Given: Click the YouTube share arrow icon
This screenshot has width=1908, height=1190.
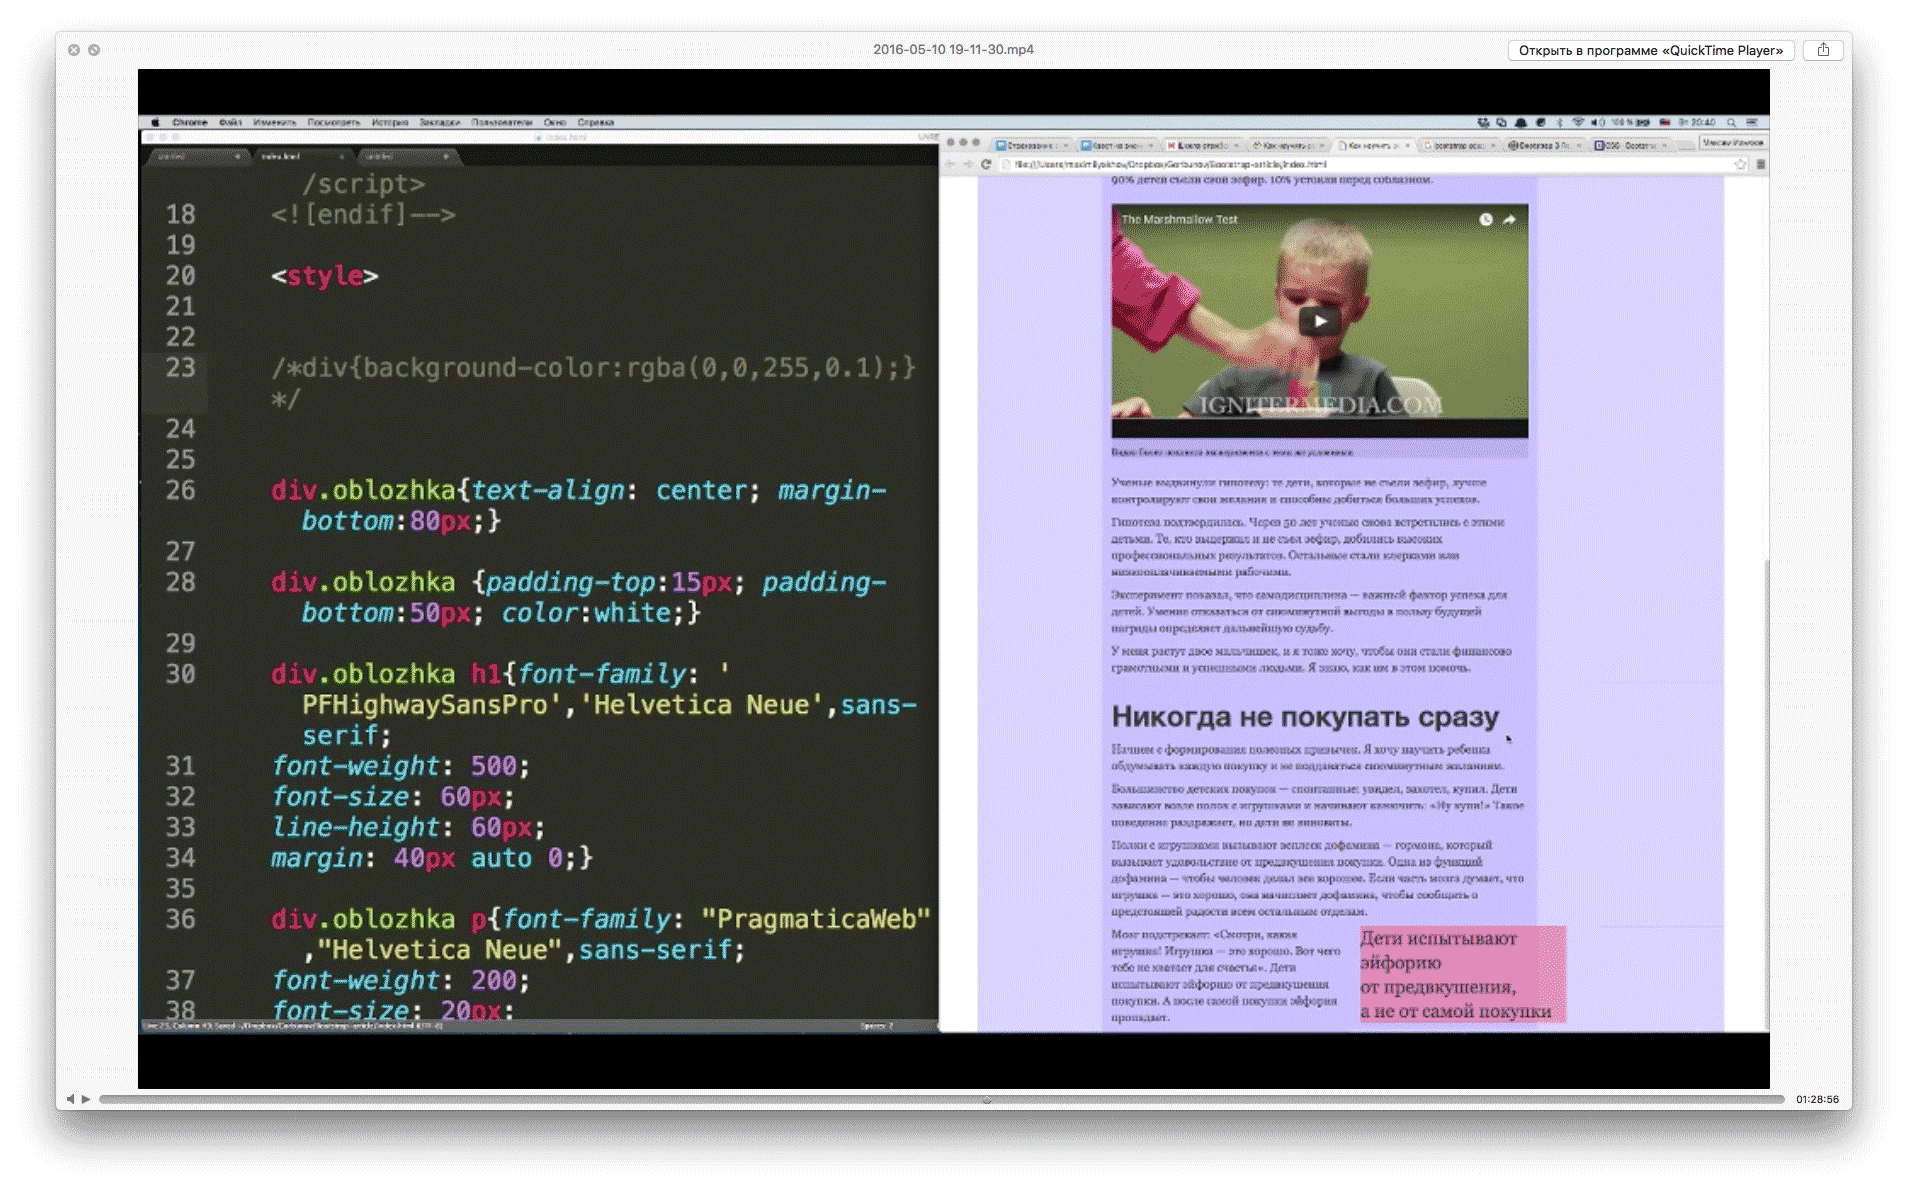Looking at the screenshot, I should [x=1509, y=220].
